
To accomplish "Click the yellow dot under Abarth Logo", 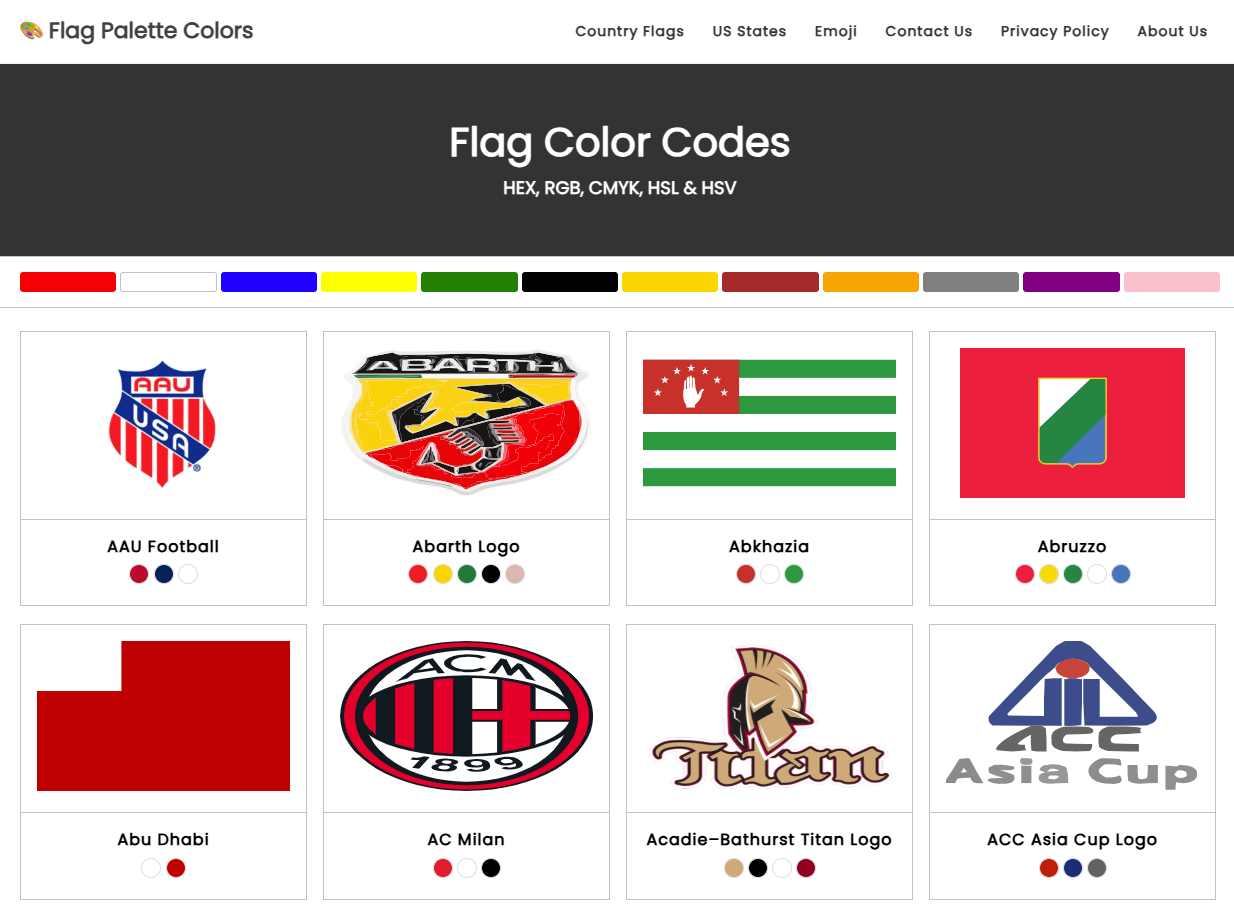I will point(442,574).
